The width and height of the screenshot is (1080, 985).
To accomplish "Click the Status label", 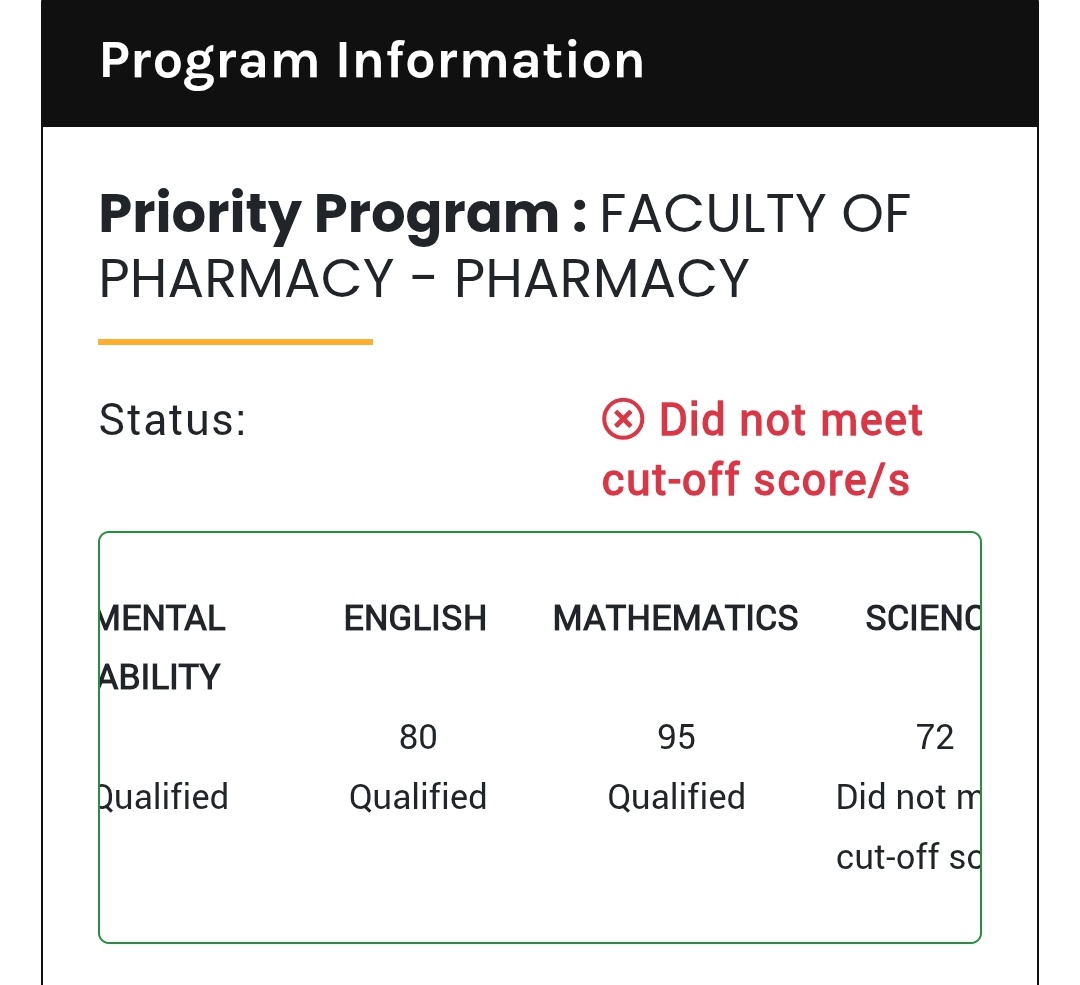I will point(172,419).
